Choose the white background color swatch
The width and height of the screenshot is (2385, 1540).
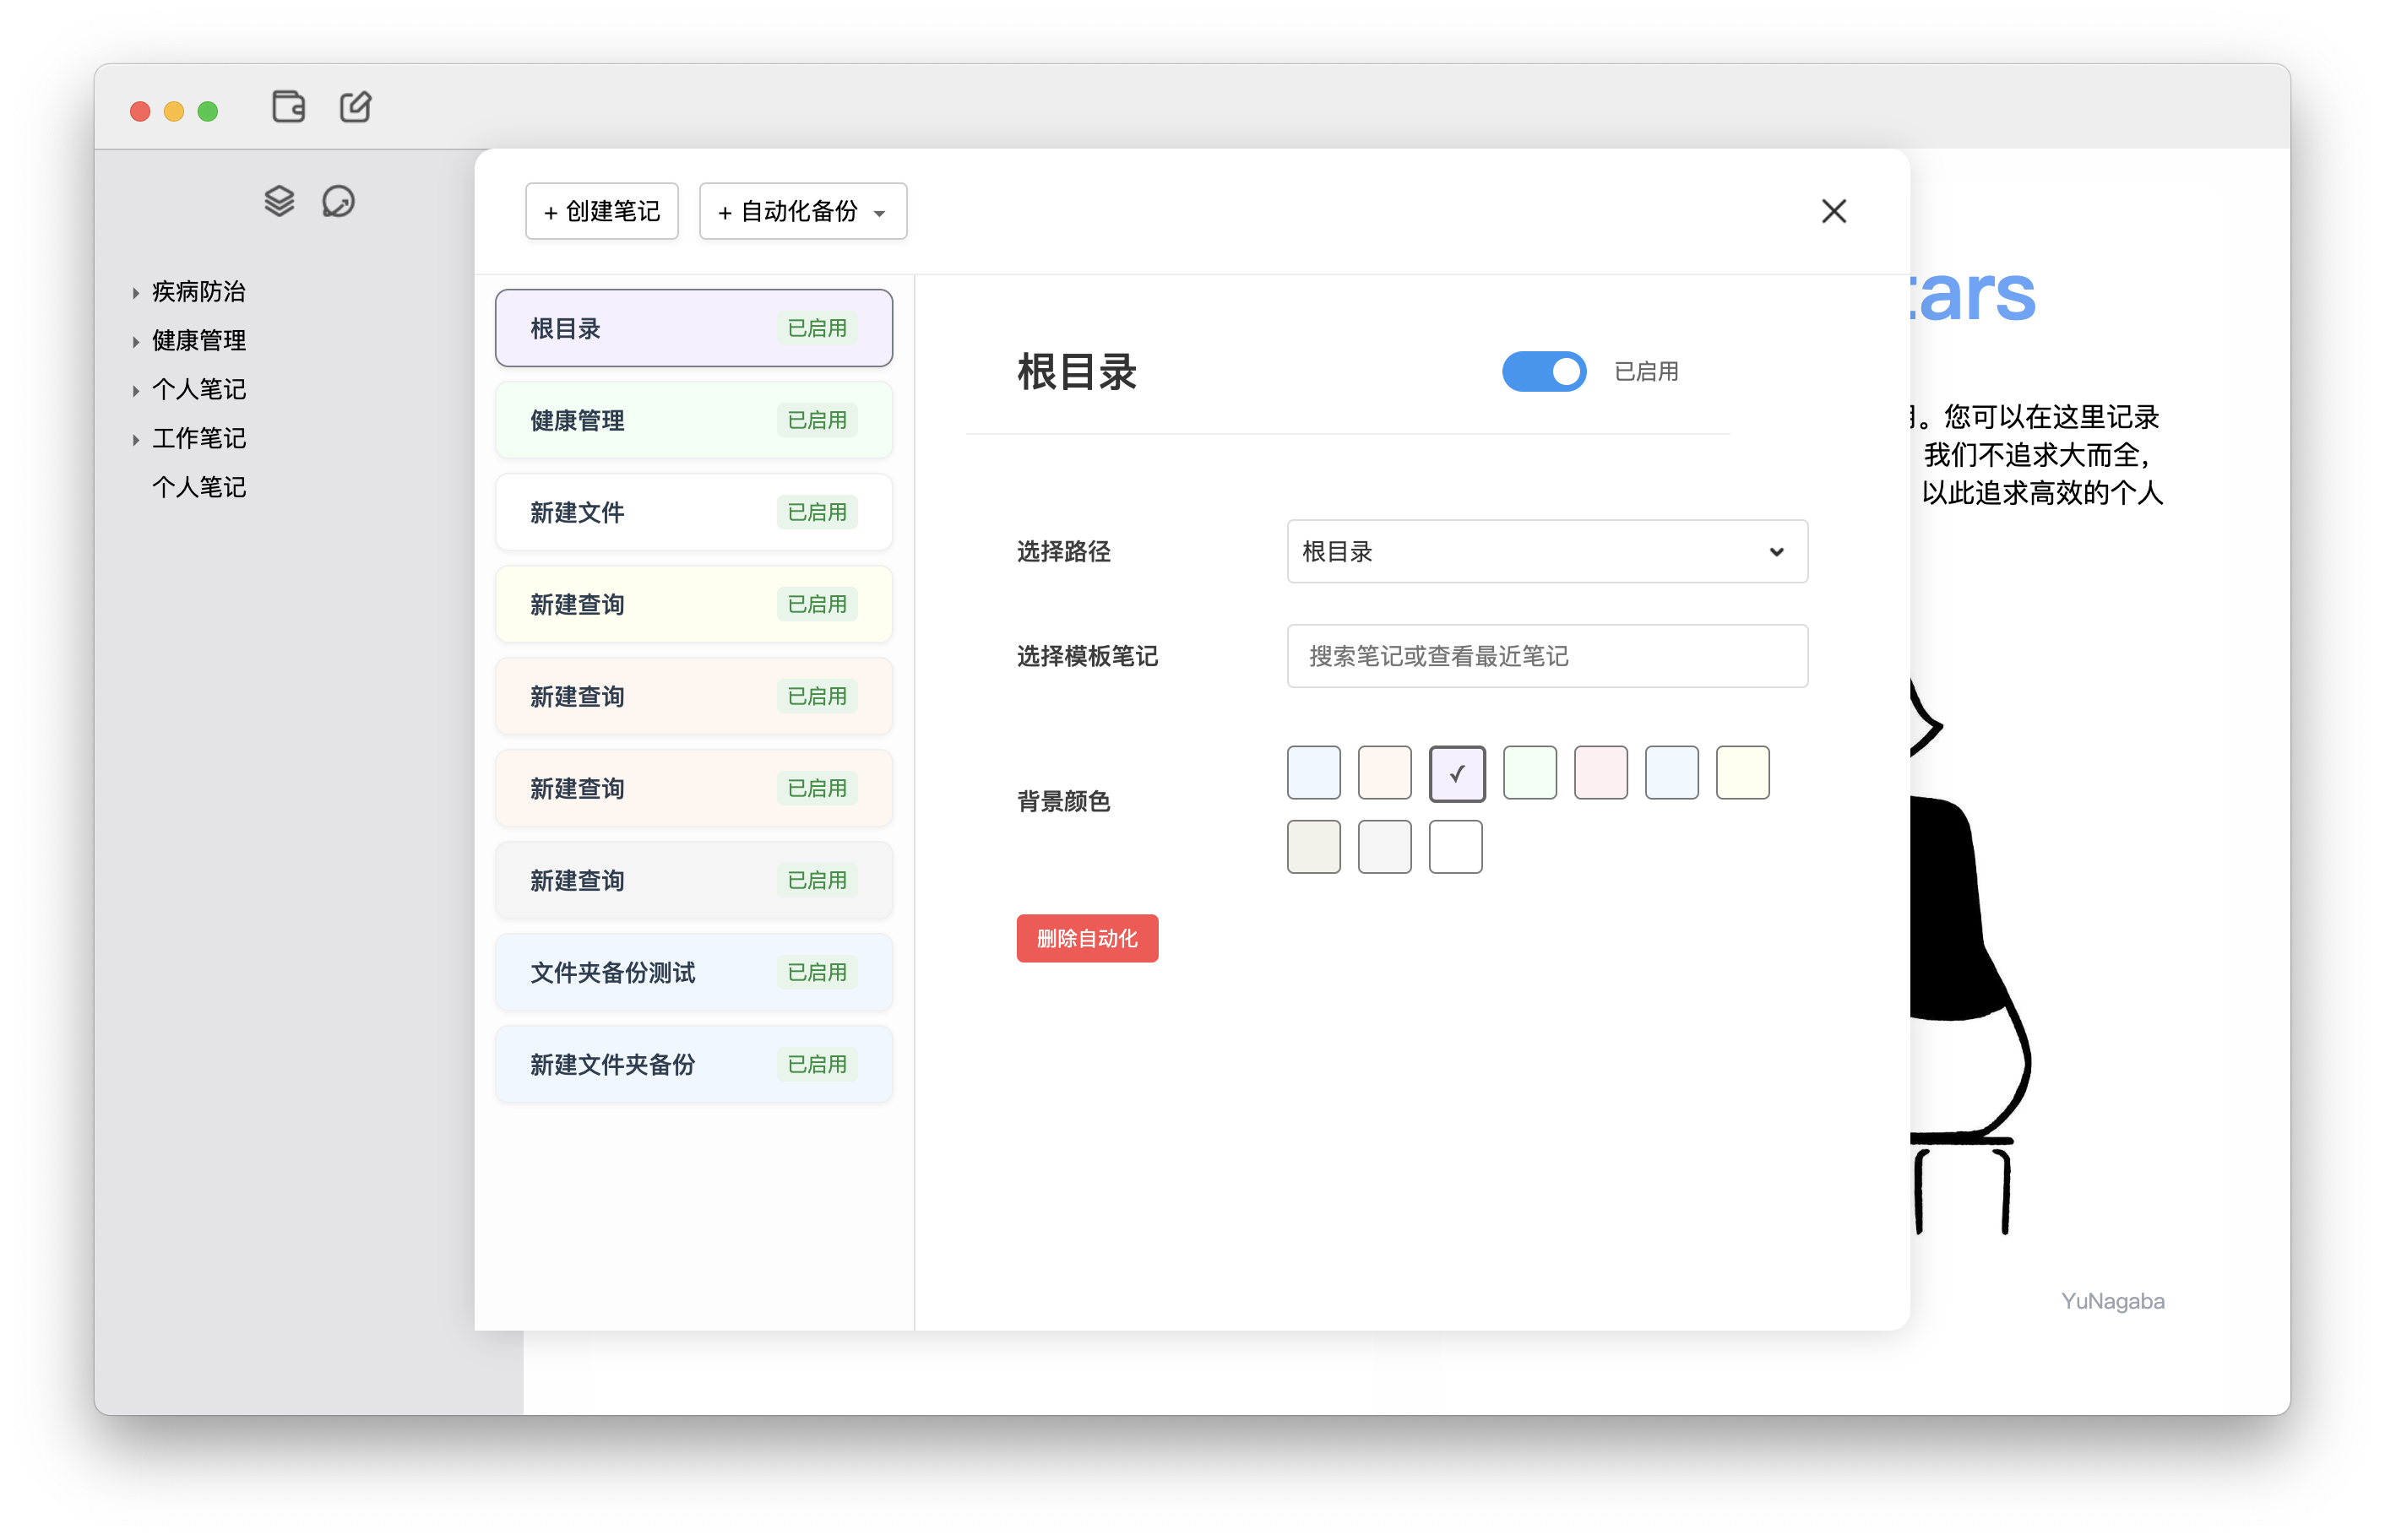(x=1455, y=847)
